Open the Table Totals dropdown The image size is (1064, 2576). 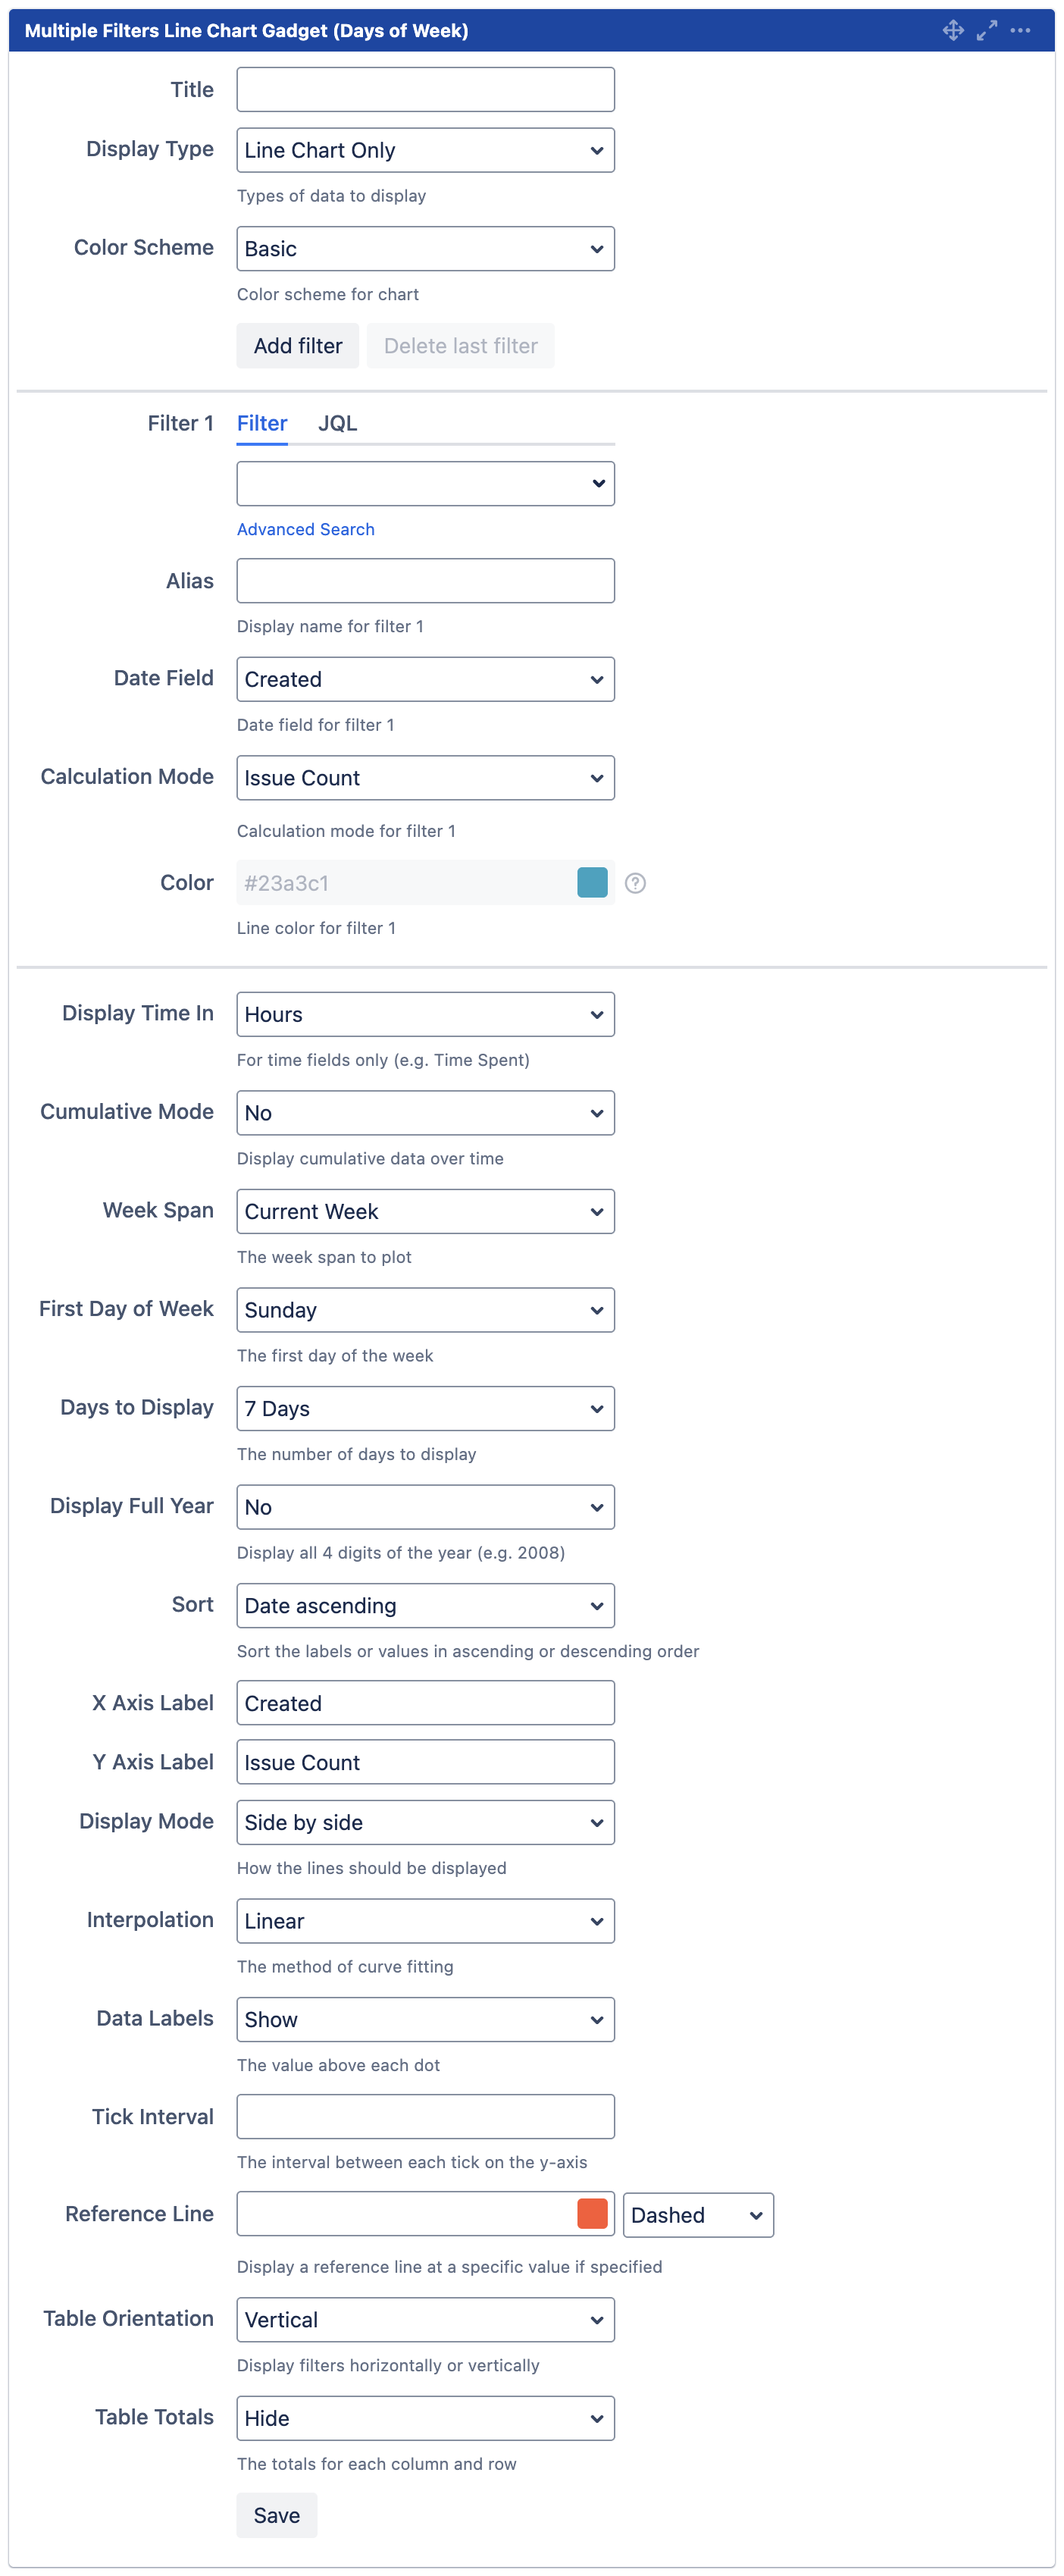[425, 2418]
